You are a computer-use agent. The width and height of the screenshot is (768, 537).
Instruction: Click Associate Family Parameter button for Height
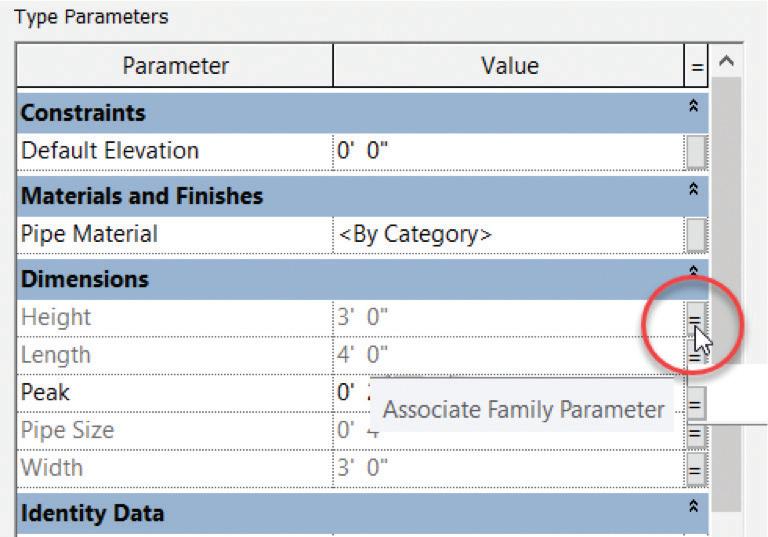696,318
